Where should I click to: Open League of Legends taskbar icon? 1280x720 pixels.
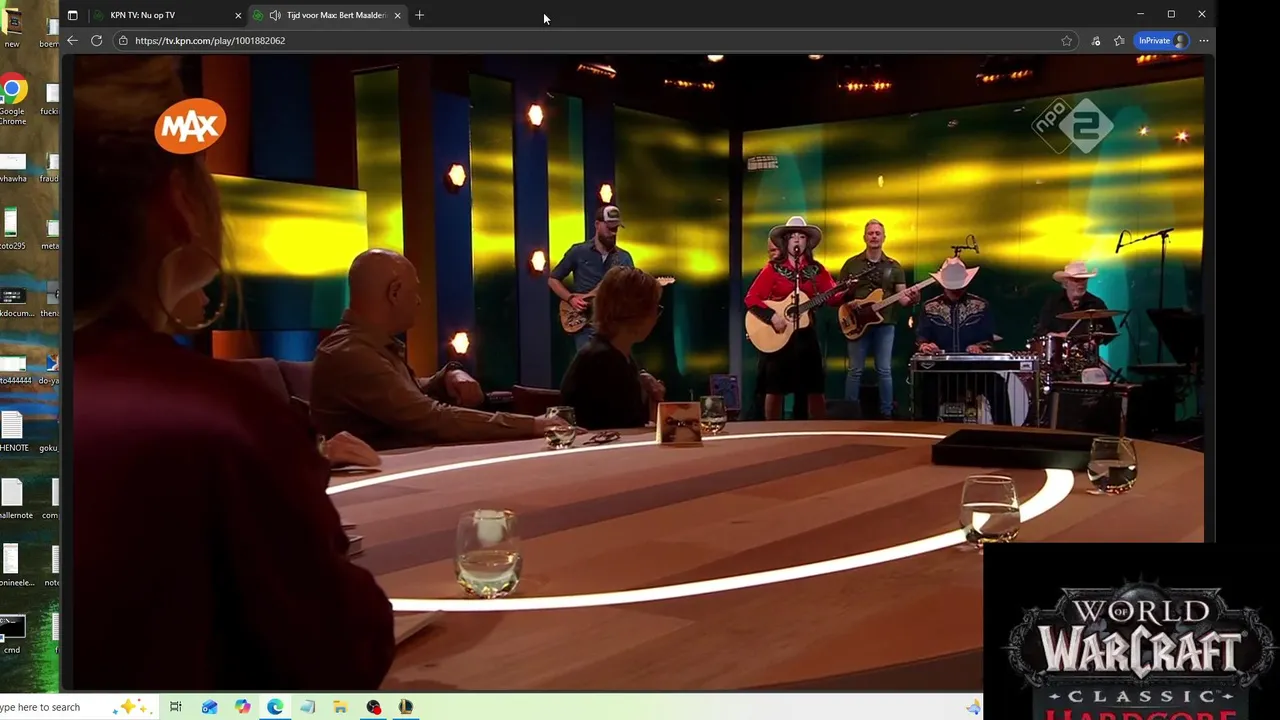click(x=405, y=707)
